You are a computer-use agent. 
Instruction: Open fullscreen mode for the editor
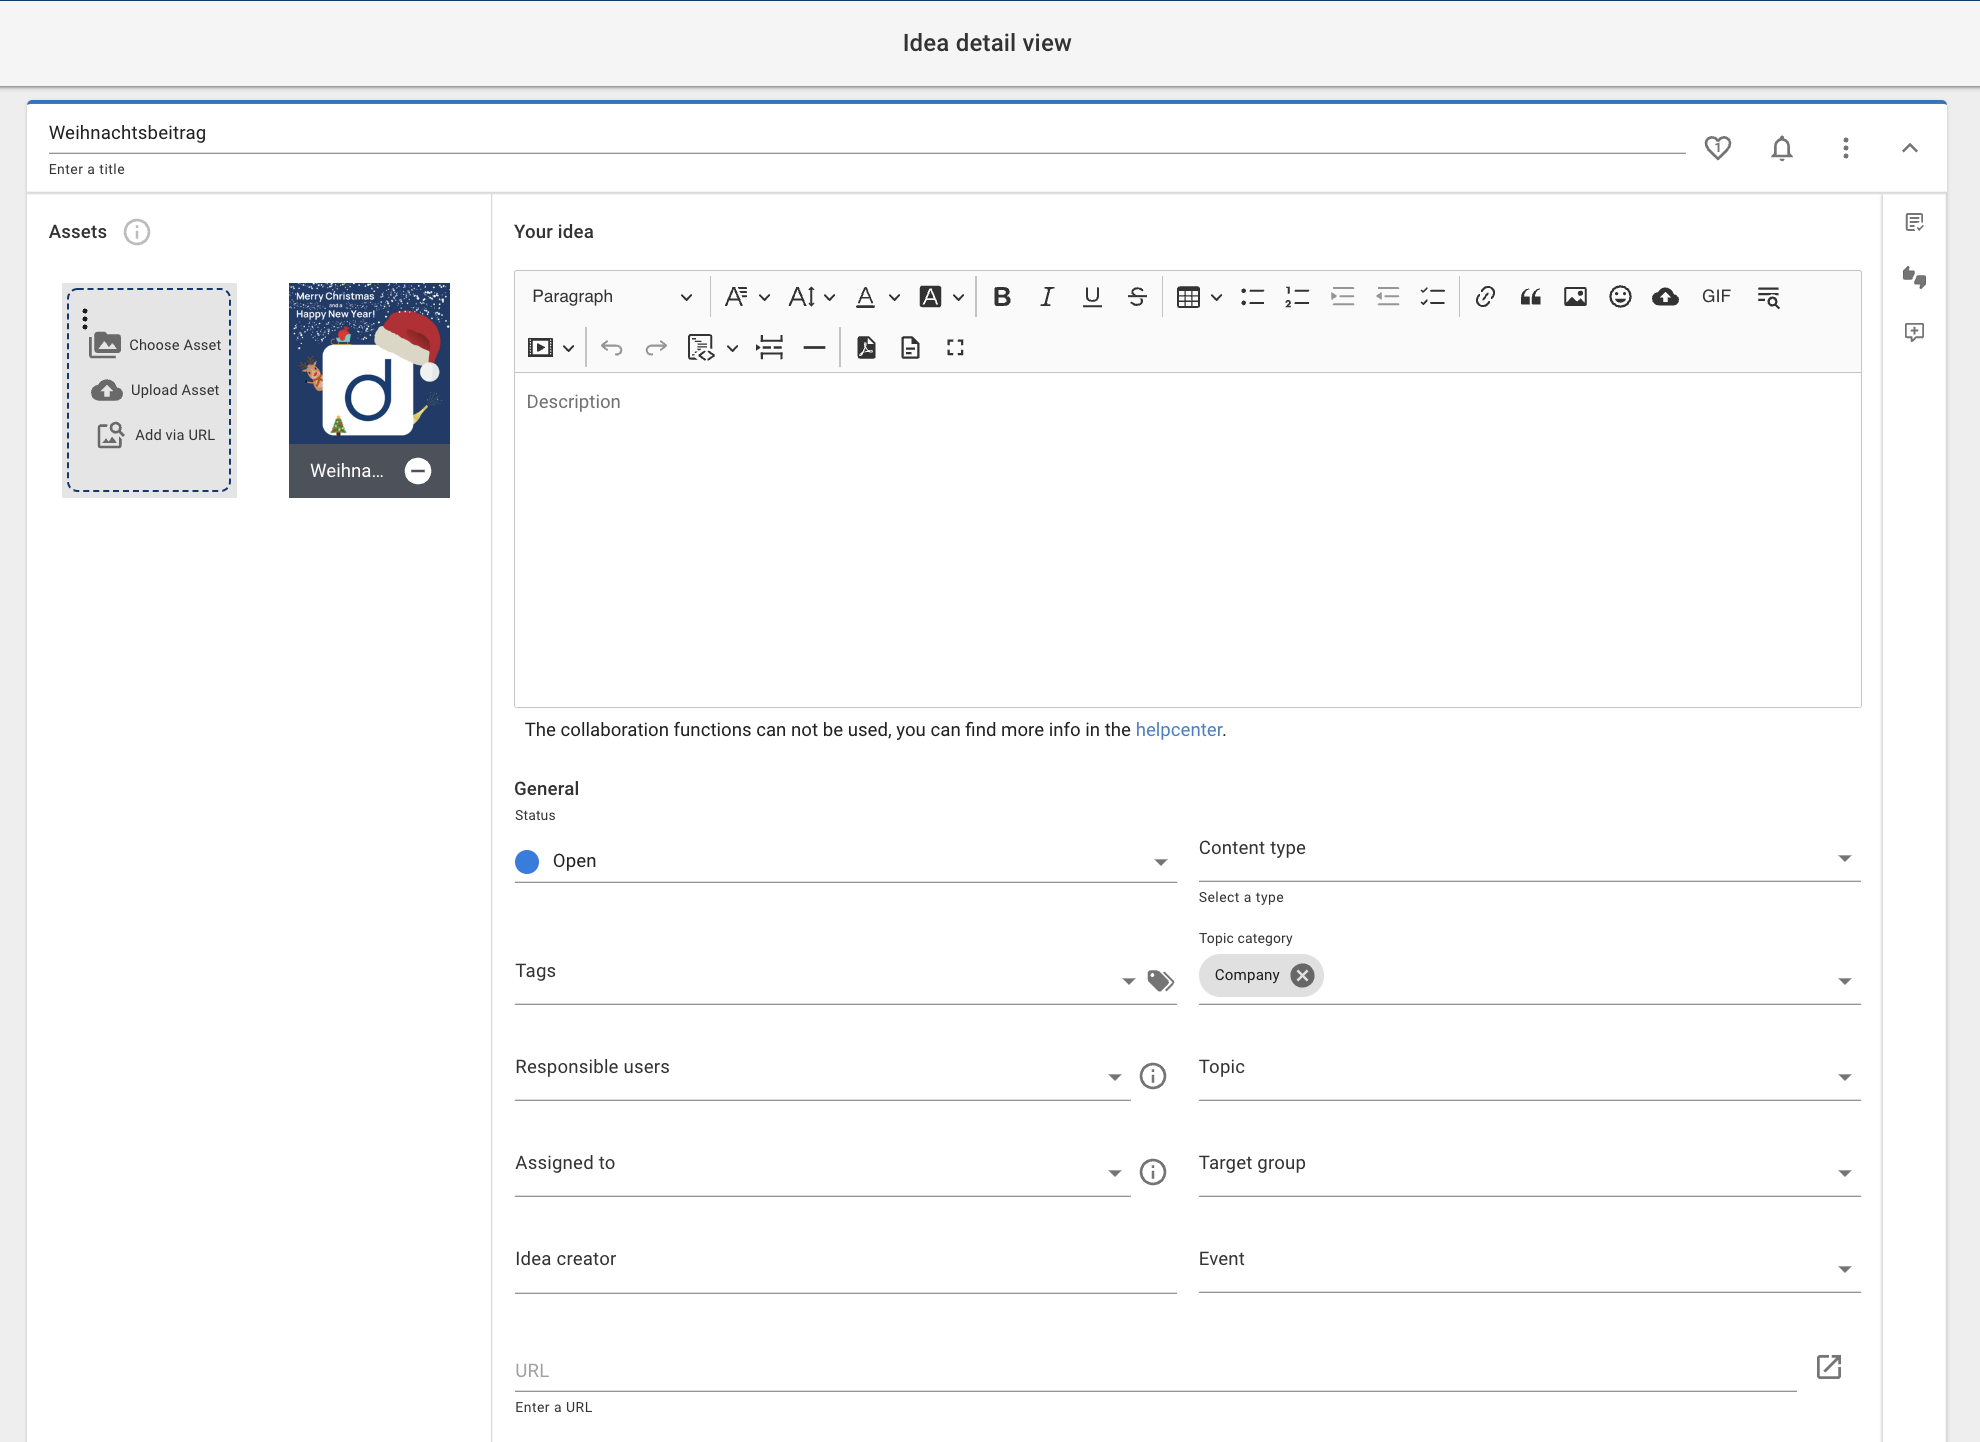pyautogui.click(x=954, y=347)
